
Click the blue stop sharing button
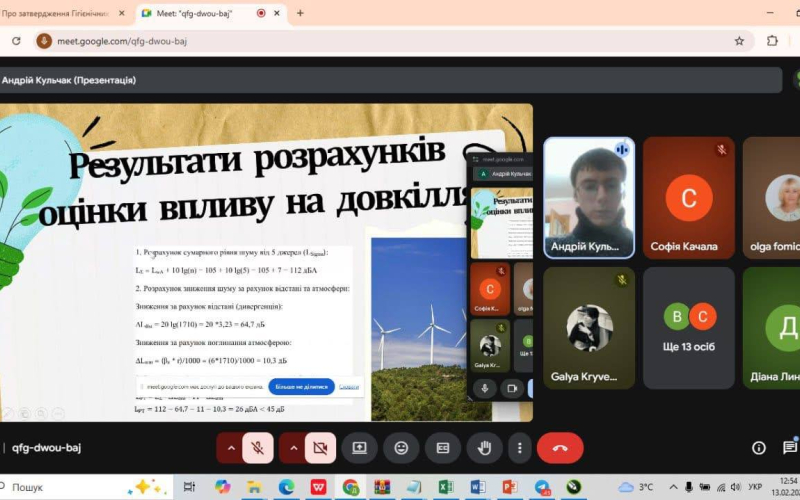point(302,387)
